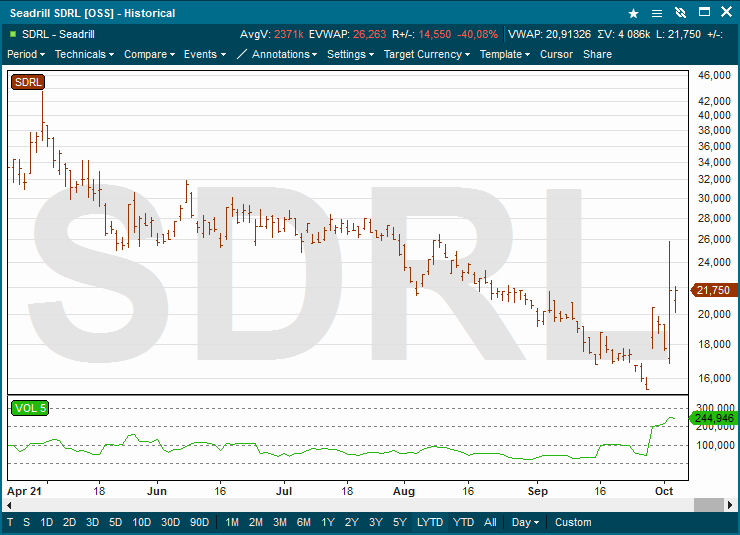Select the 30D time range
Screen dimensions: 740x535
pyautogui.click(x=170, y=522)
